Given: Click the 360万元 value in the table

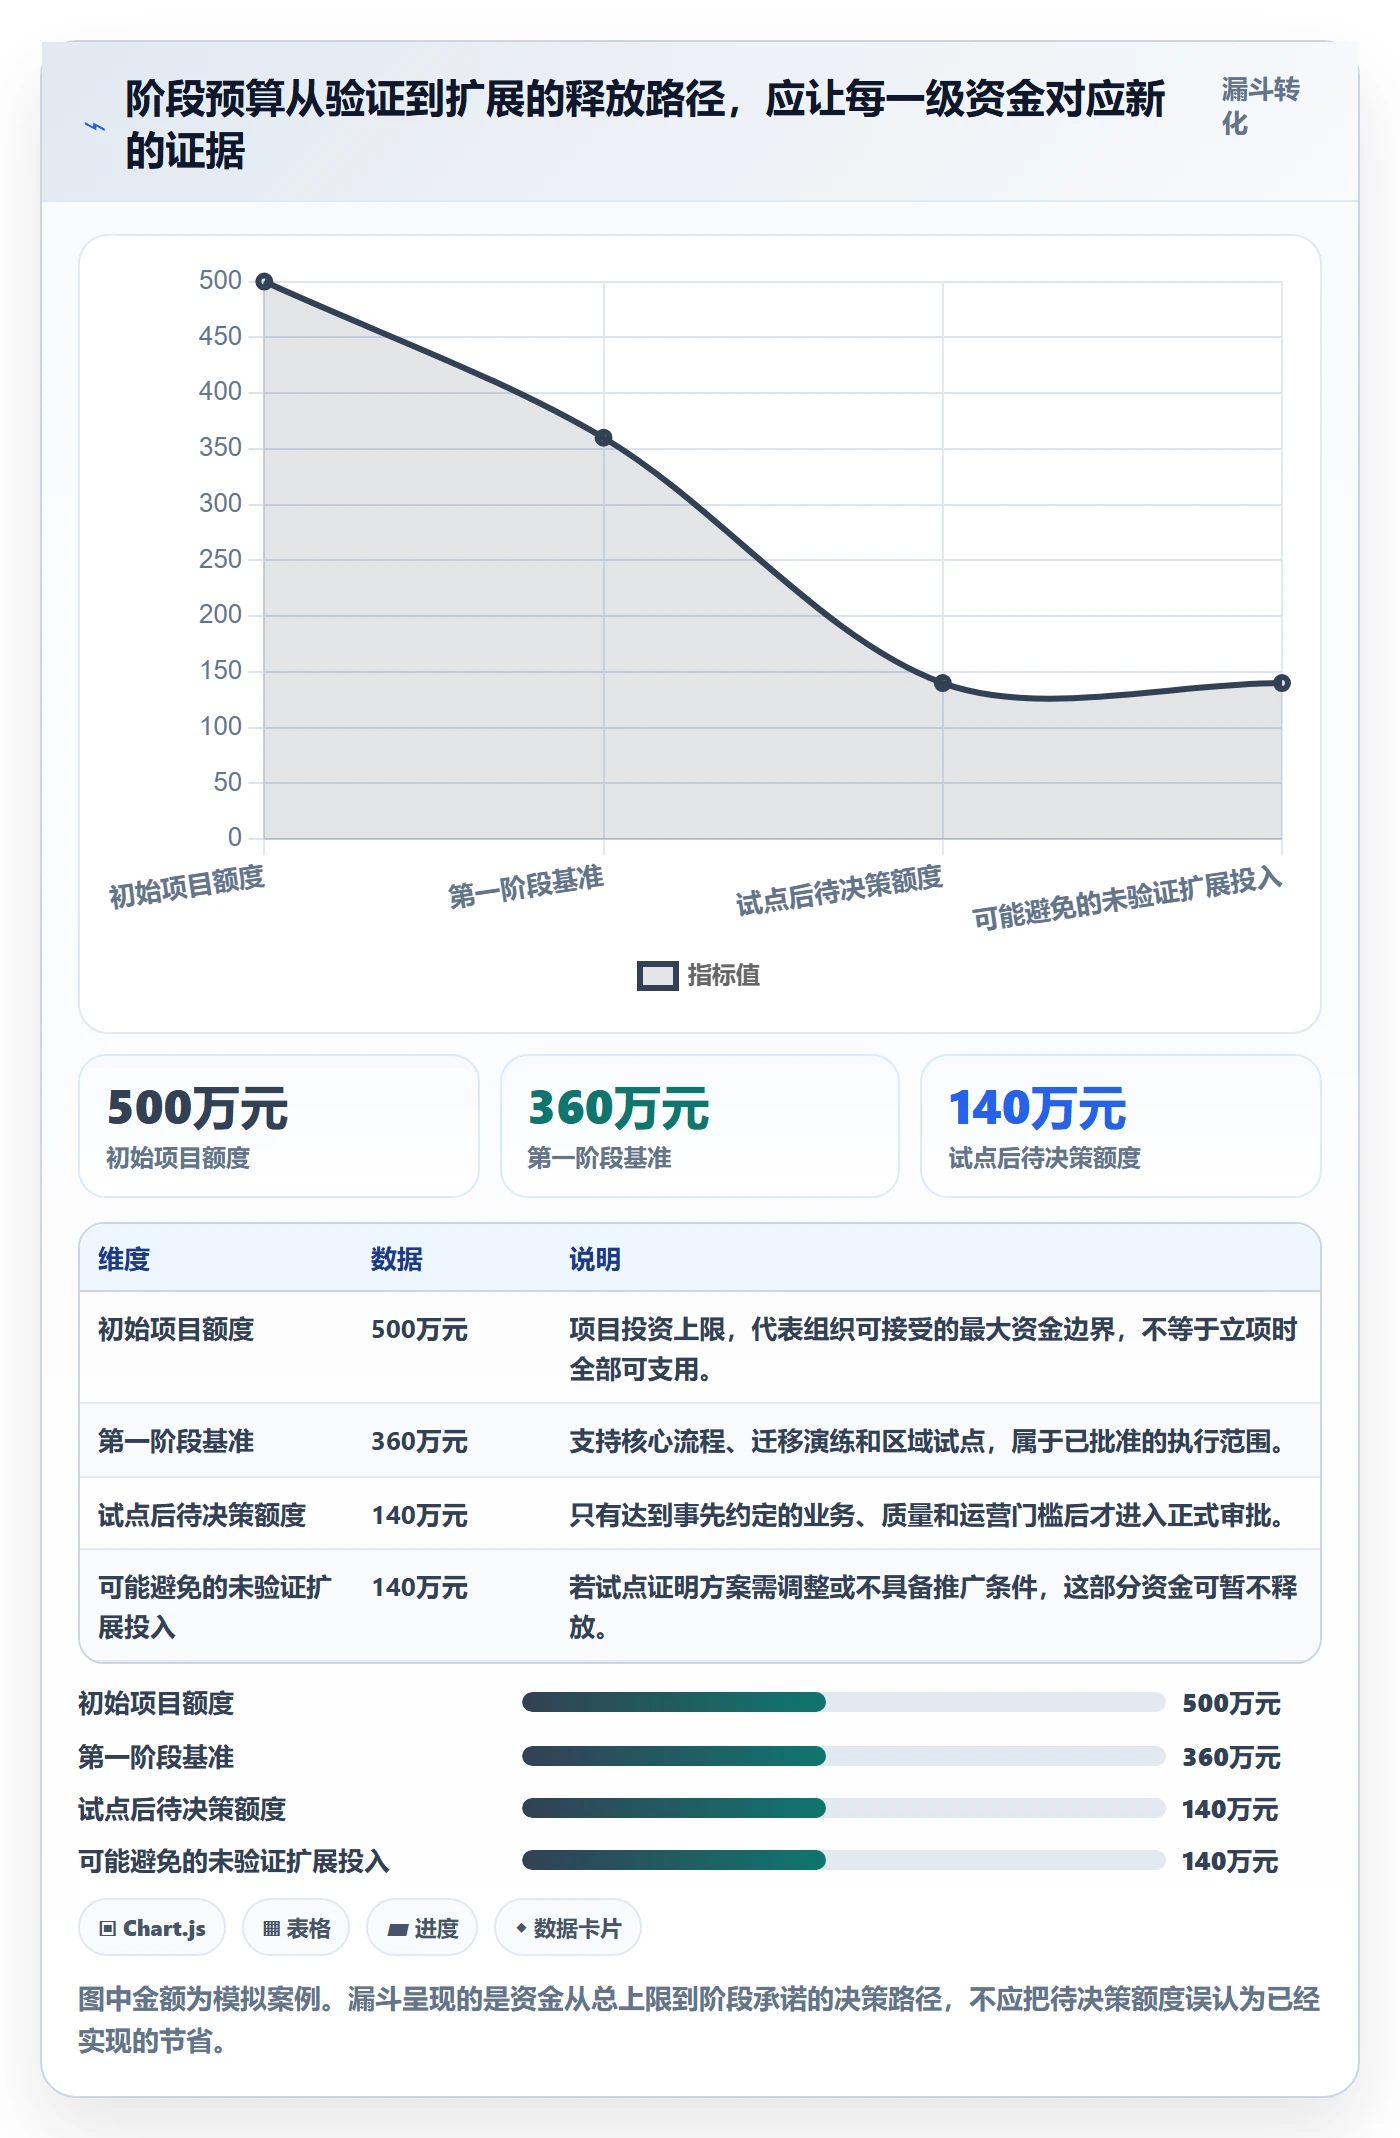Looking at the screenshot, I should (x=420, y=1441).
